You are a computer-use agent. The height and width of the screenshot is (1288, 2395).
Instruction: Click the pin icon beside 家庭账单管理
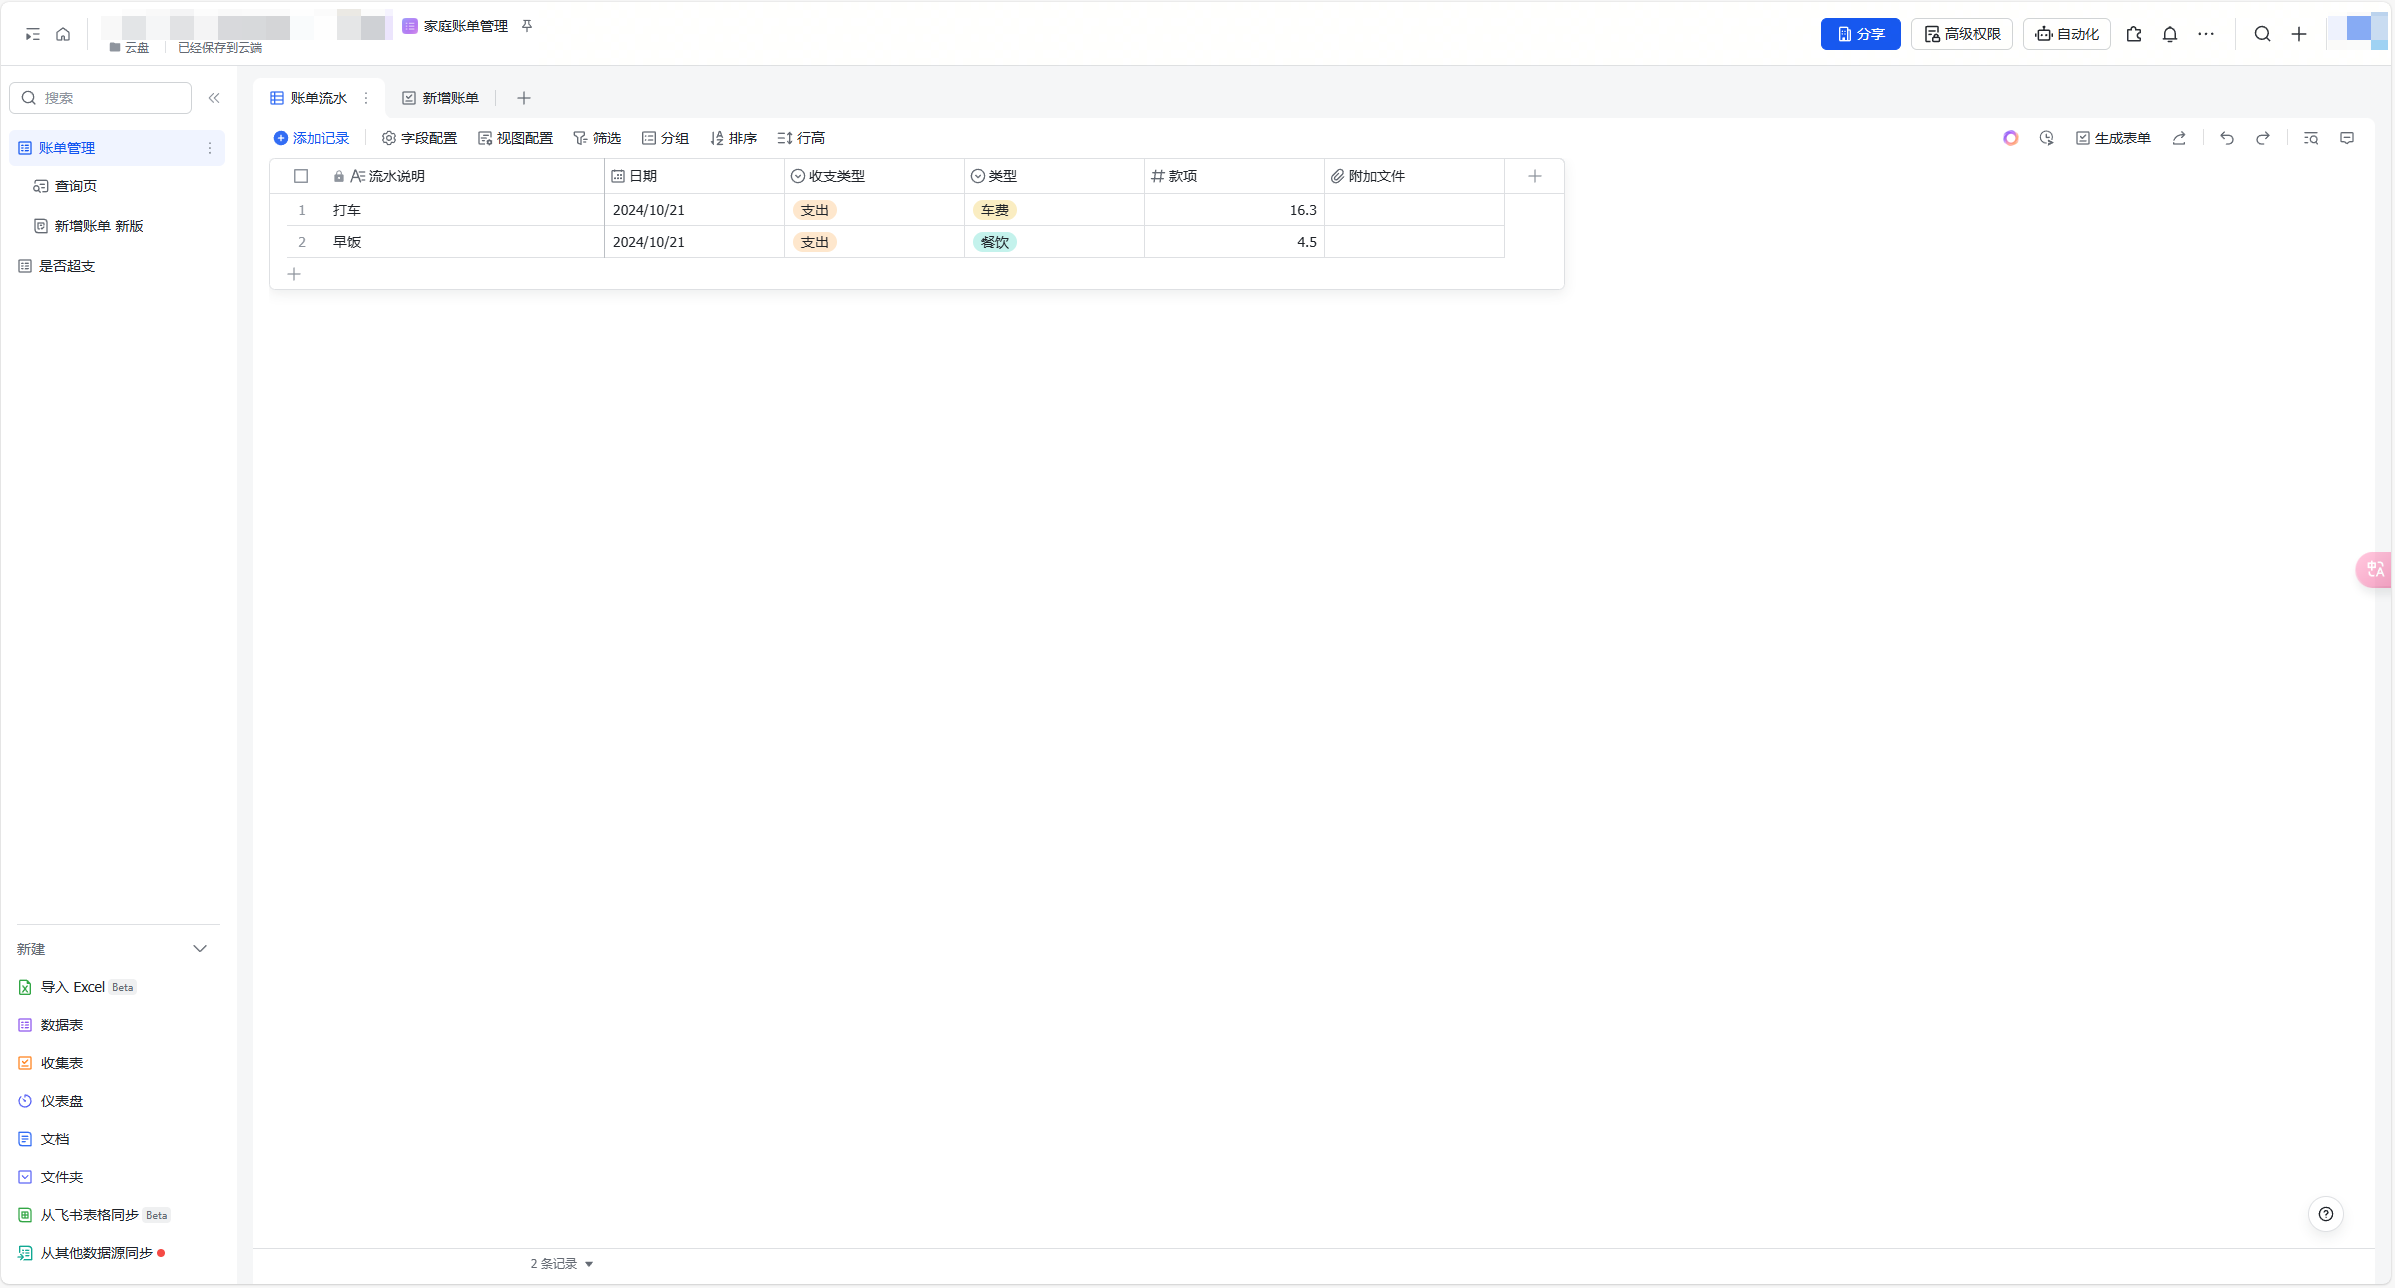coord(527,26)
